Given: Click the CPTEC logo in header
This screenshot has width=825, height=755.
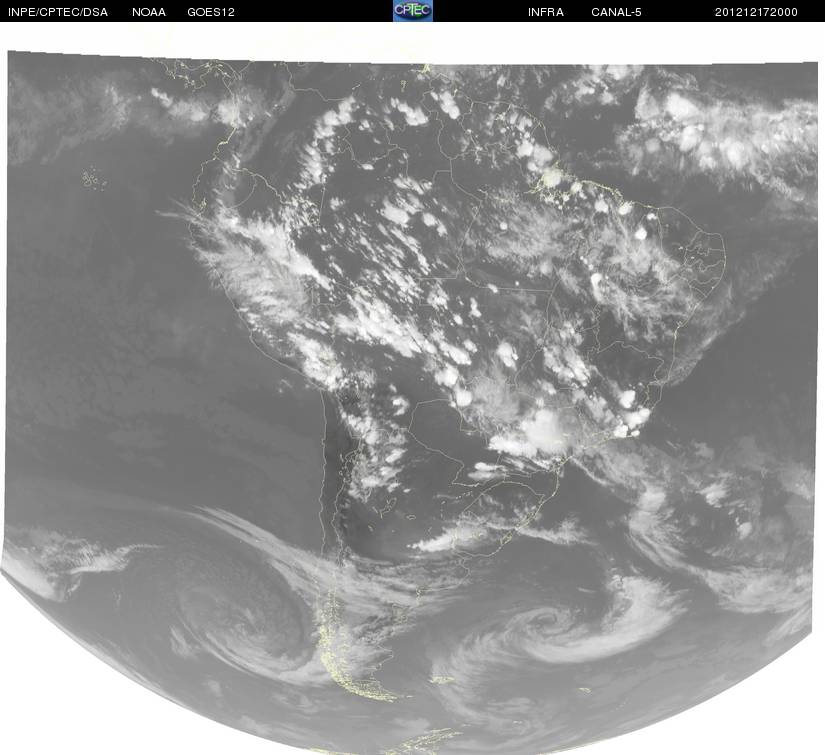Looking at the screenshot, I should point(413,11).
